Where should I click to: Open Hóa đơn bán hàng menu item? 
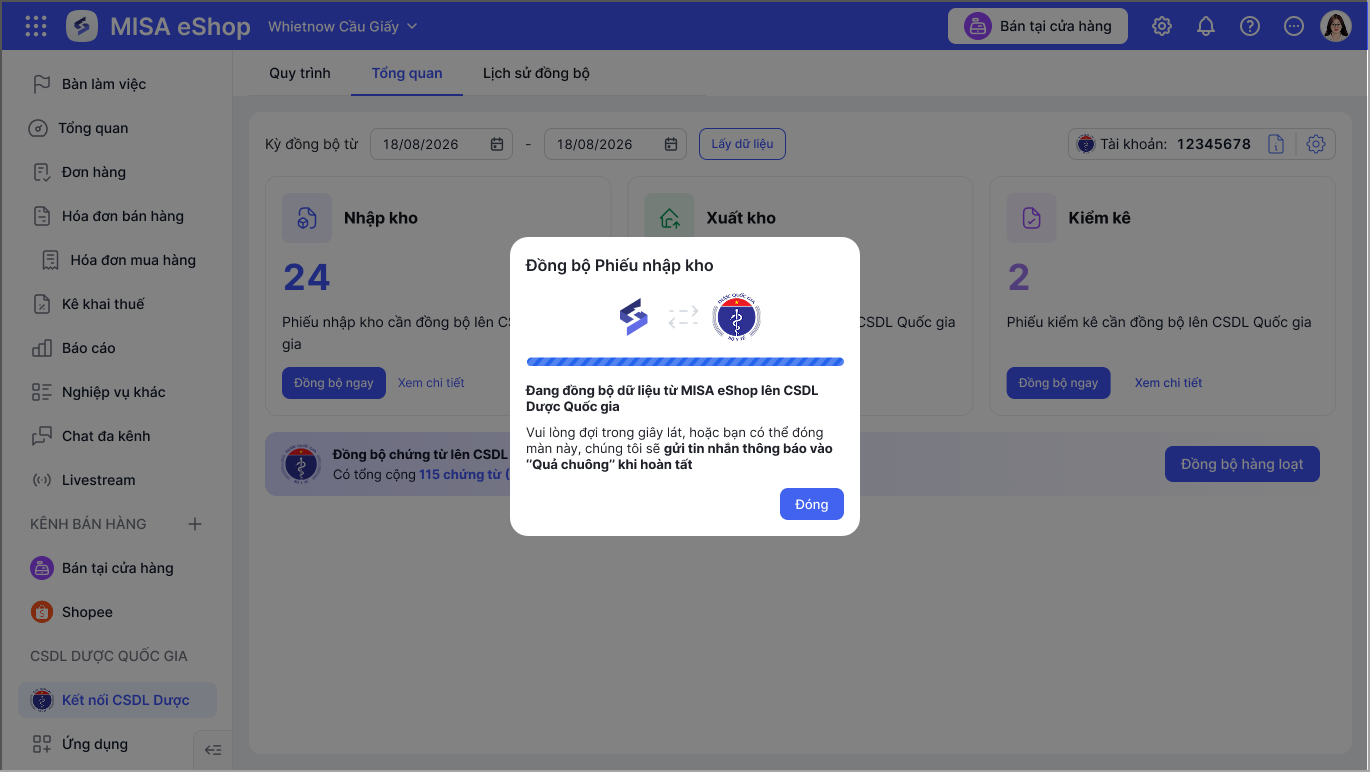point(117,216)
